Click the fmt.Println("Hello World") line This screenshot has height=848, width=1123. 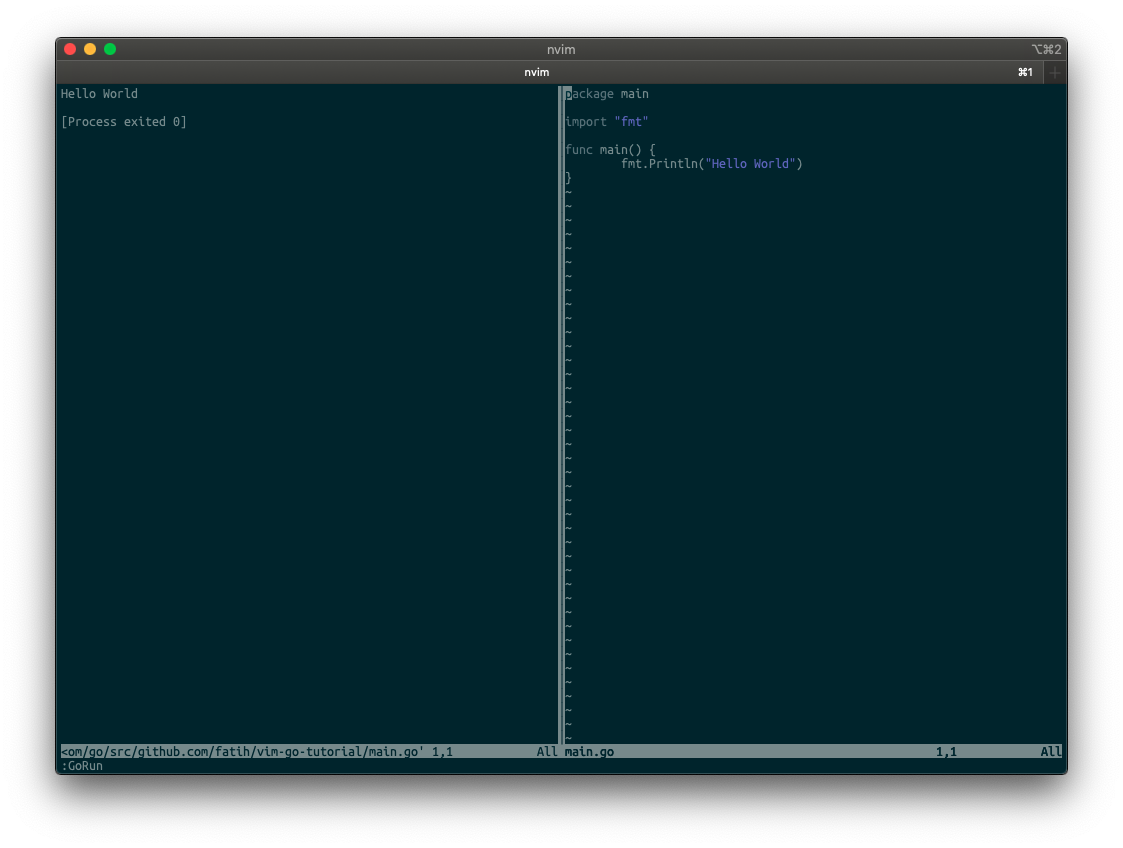pos(712,164)
